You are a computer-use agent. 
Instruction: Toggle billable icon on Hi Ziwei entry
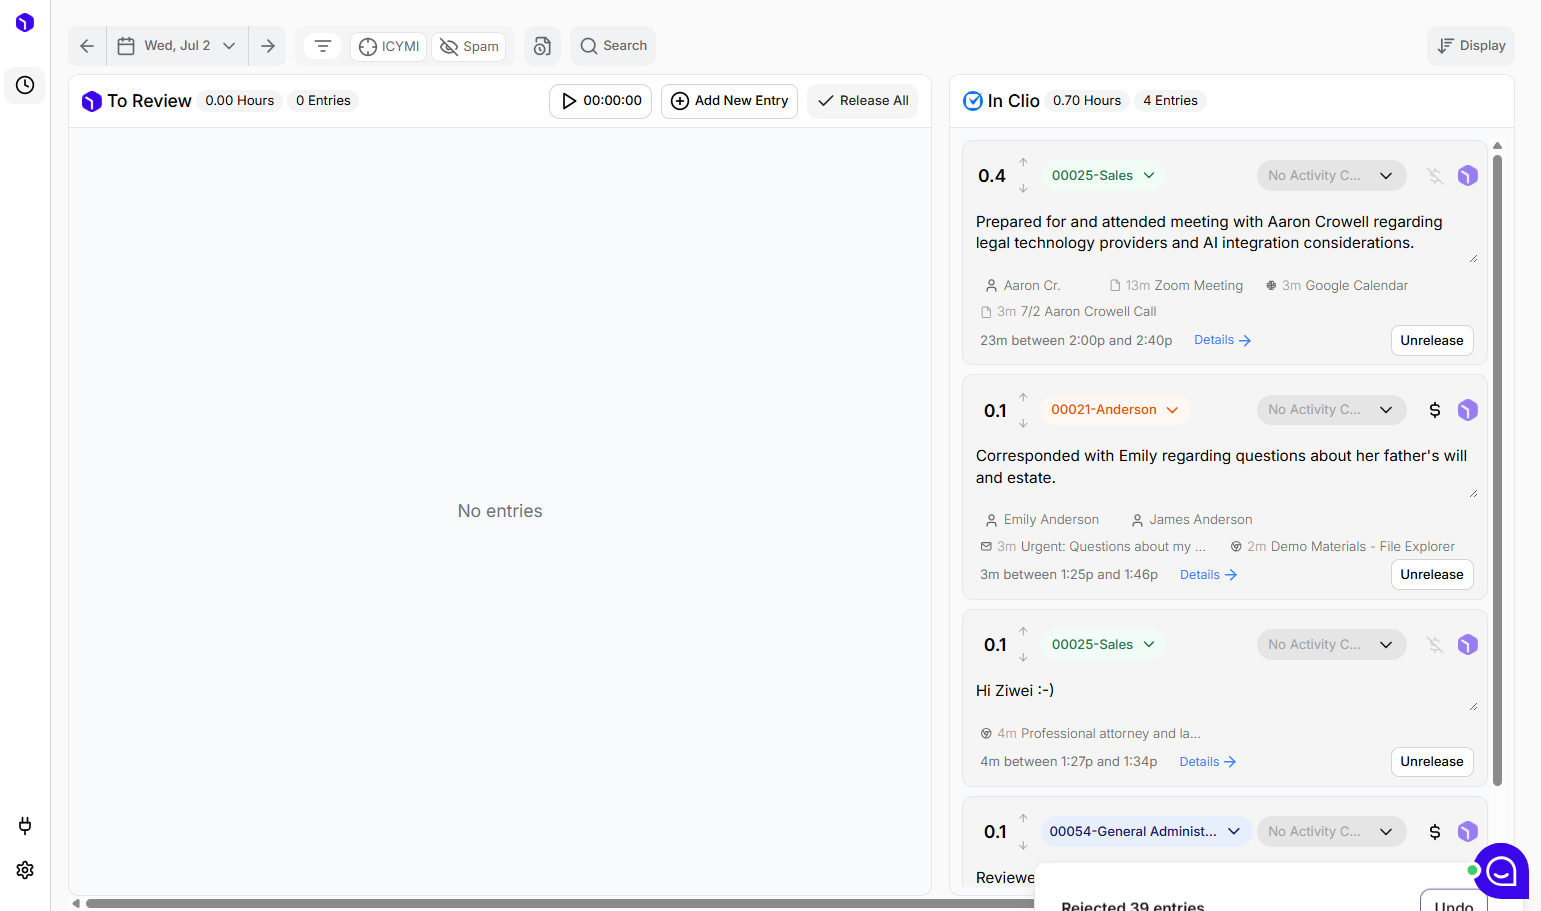(x=1435, y=645)
